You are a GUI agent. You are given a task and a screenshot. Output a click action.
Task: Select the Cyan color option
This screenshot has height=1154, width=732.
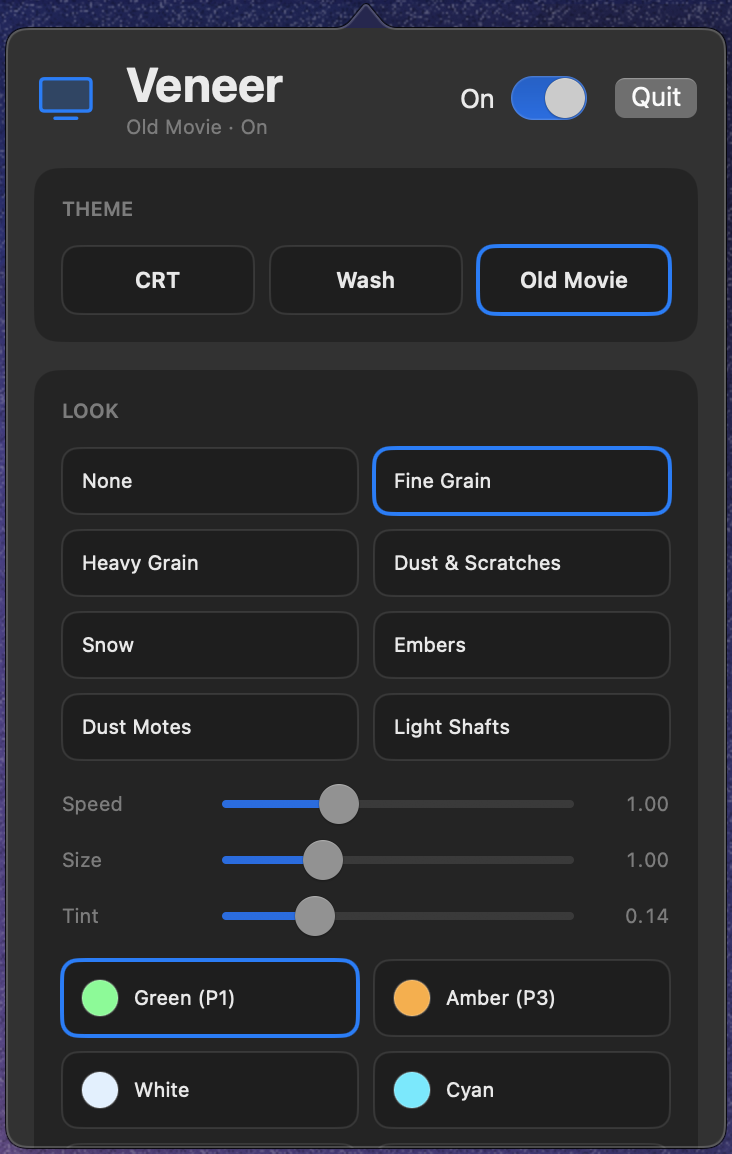(522, 1090)
